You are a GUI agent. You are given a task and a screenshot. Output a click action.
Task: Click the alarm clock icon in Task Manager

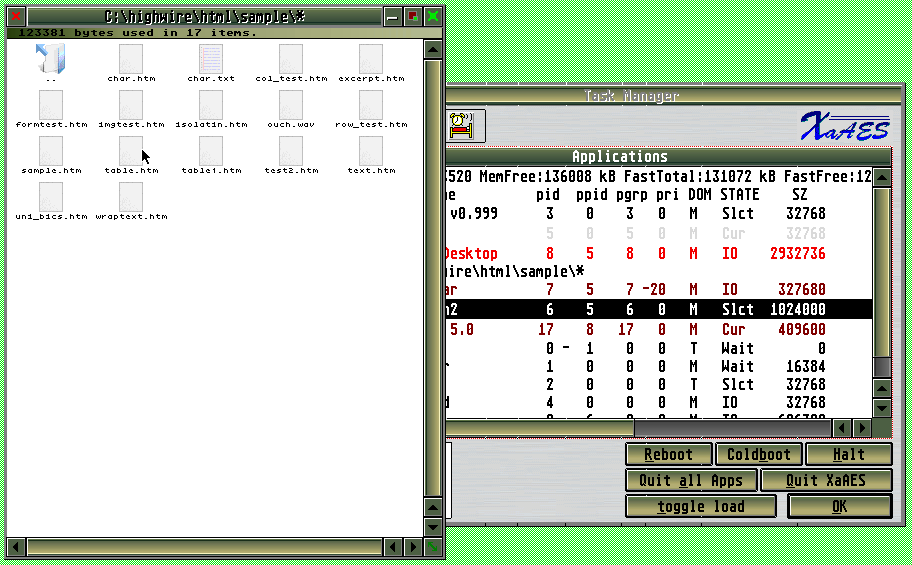[462, 126]
